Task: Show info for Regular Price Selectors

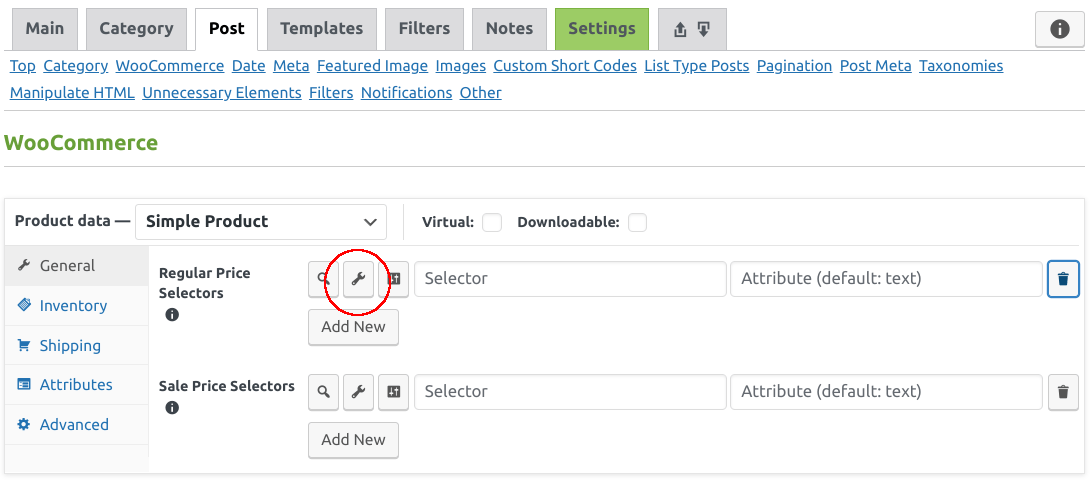Action: pyautogui.click(x=172, y=315)
